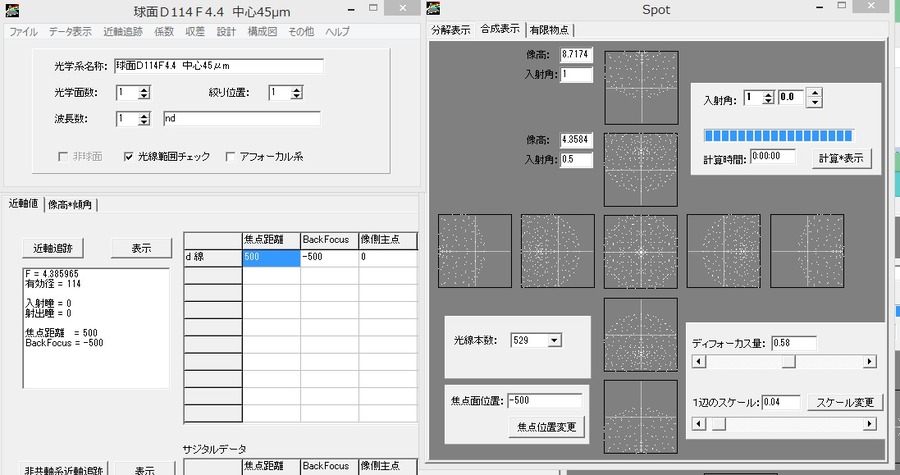900x475 pixels.
Task: Switch to the 像高*傾角 tab
Action: click(x=70, y=205)
